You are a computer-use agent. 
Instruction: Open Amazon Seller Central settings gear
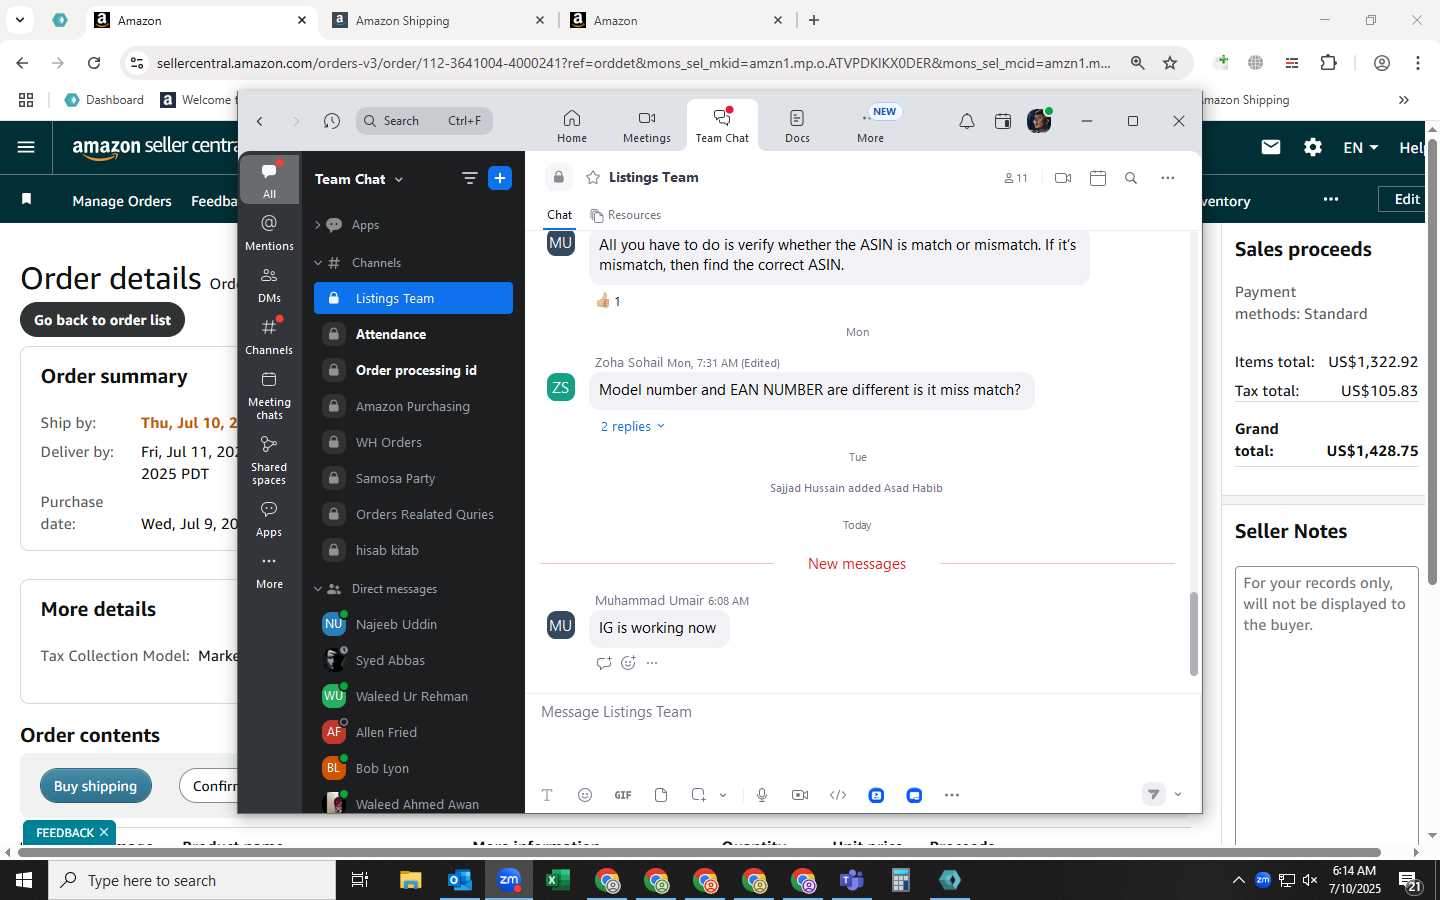tap(1313, 147)
